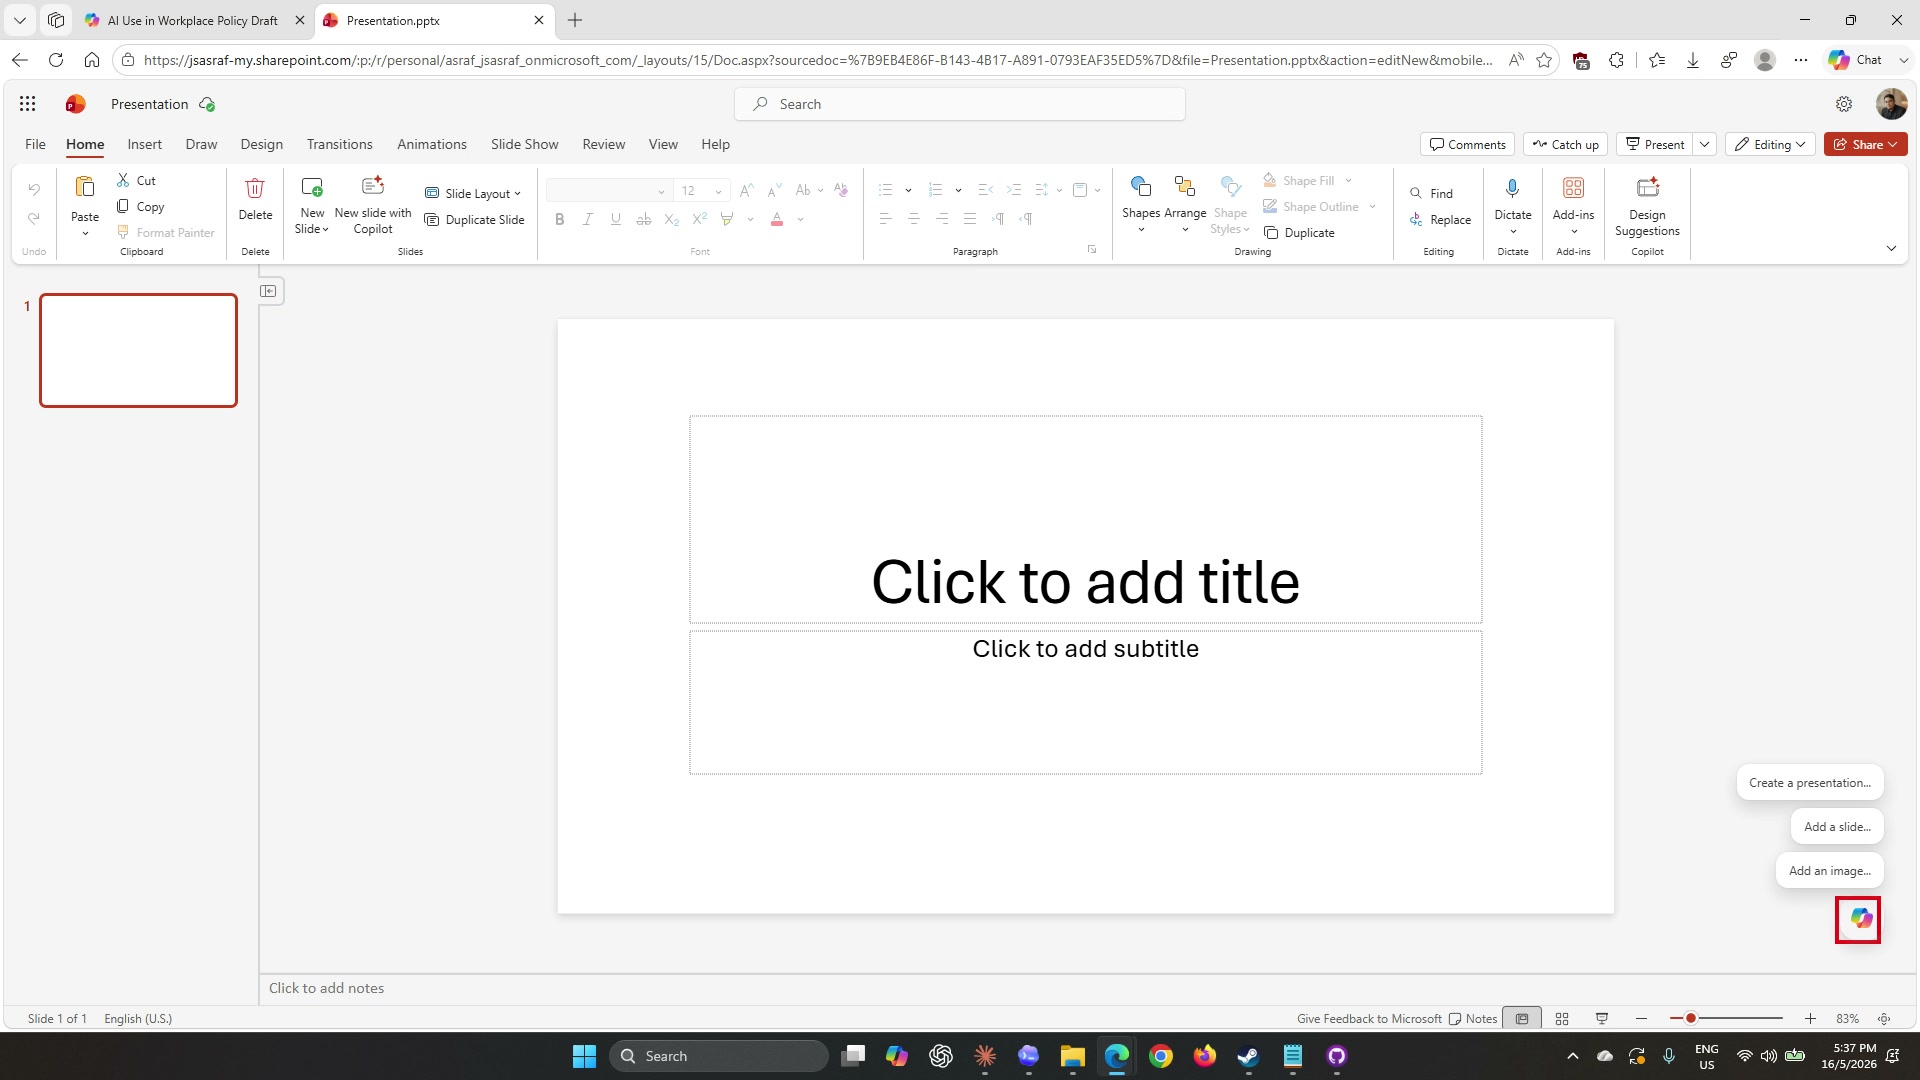Switch to the Design tab
Viewport: 1920px width, 1080px height.
(x=262, y=144)
